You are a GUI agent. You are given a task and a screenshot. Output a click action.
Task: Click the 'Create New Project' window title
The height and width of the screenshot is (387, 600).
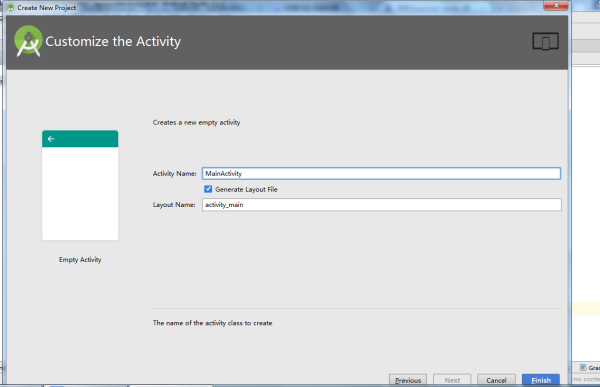46,8
